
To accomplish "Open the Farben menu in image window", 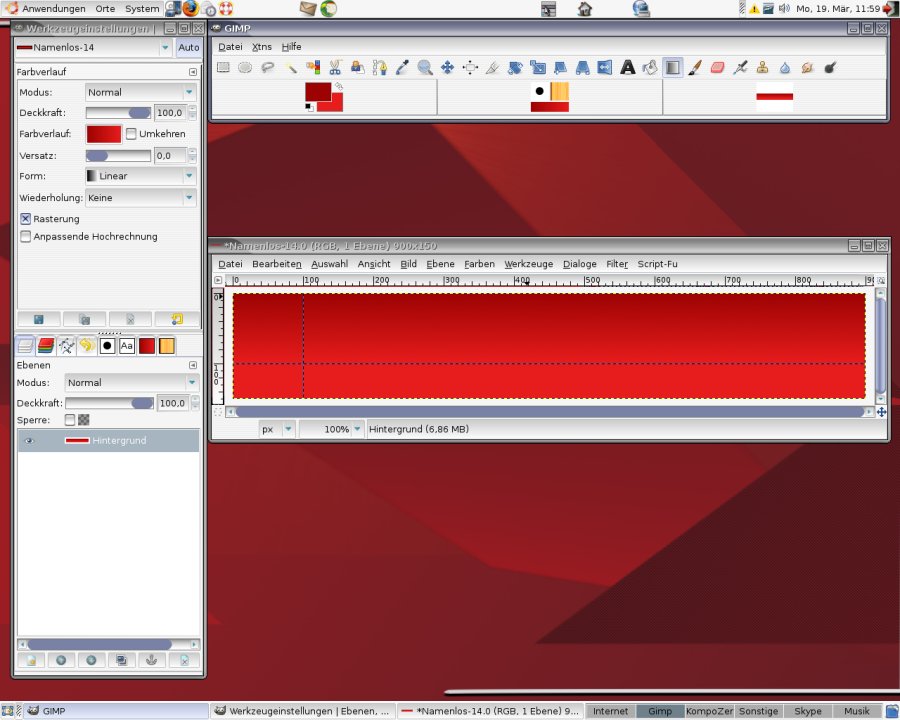I will point(479,264).
